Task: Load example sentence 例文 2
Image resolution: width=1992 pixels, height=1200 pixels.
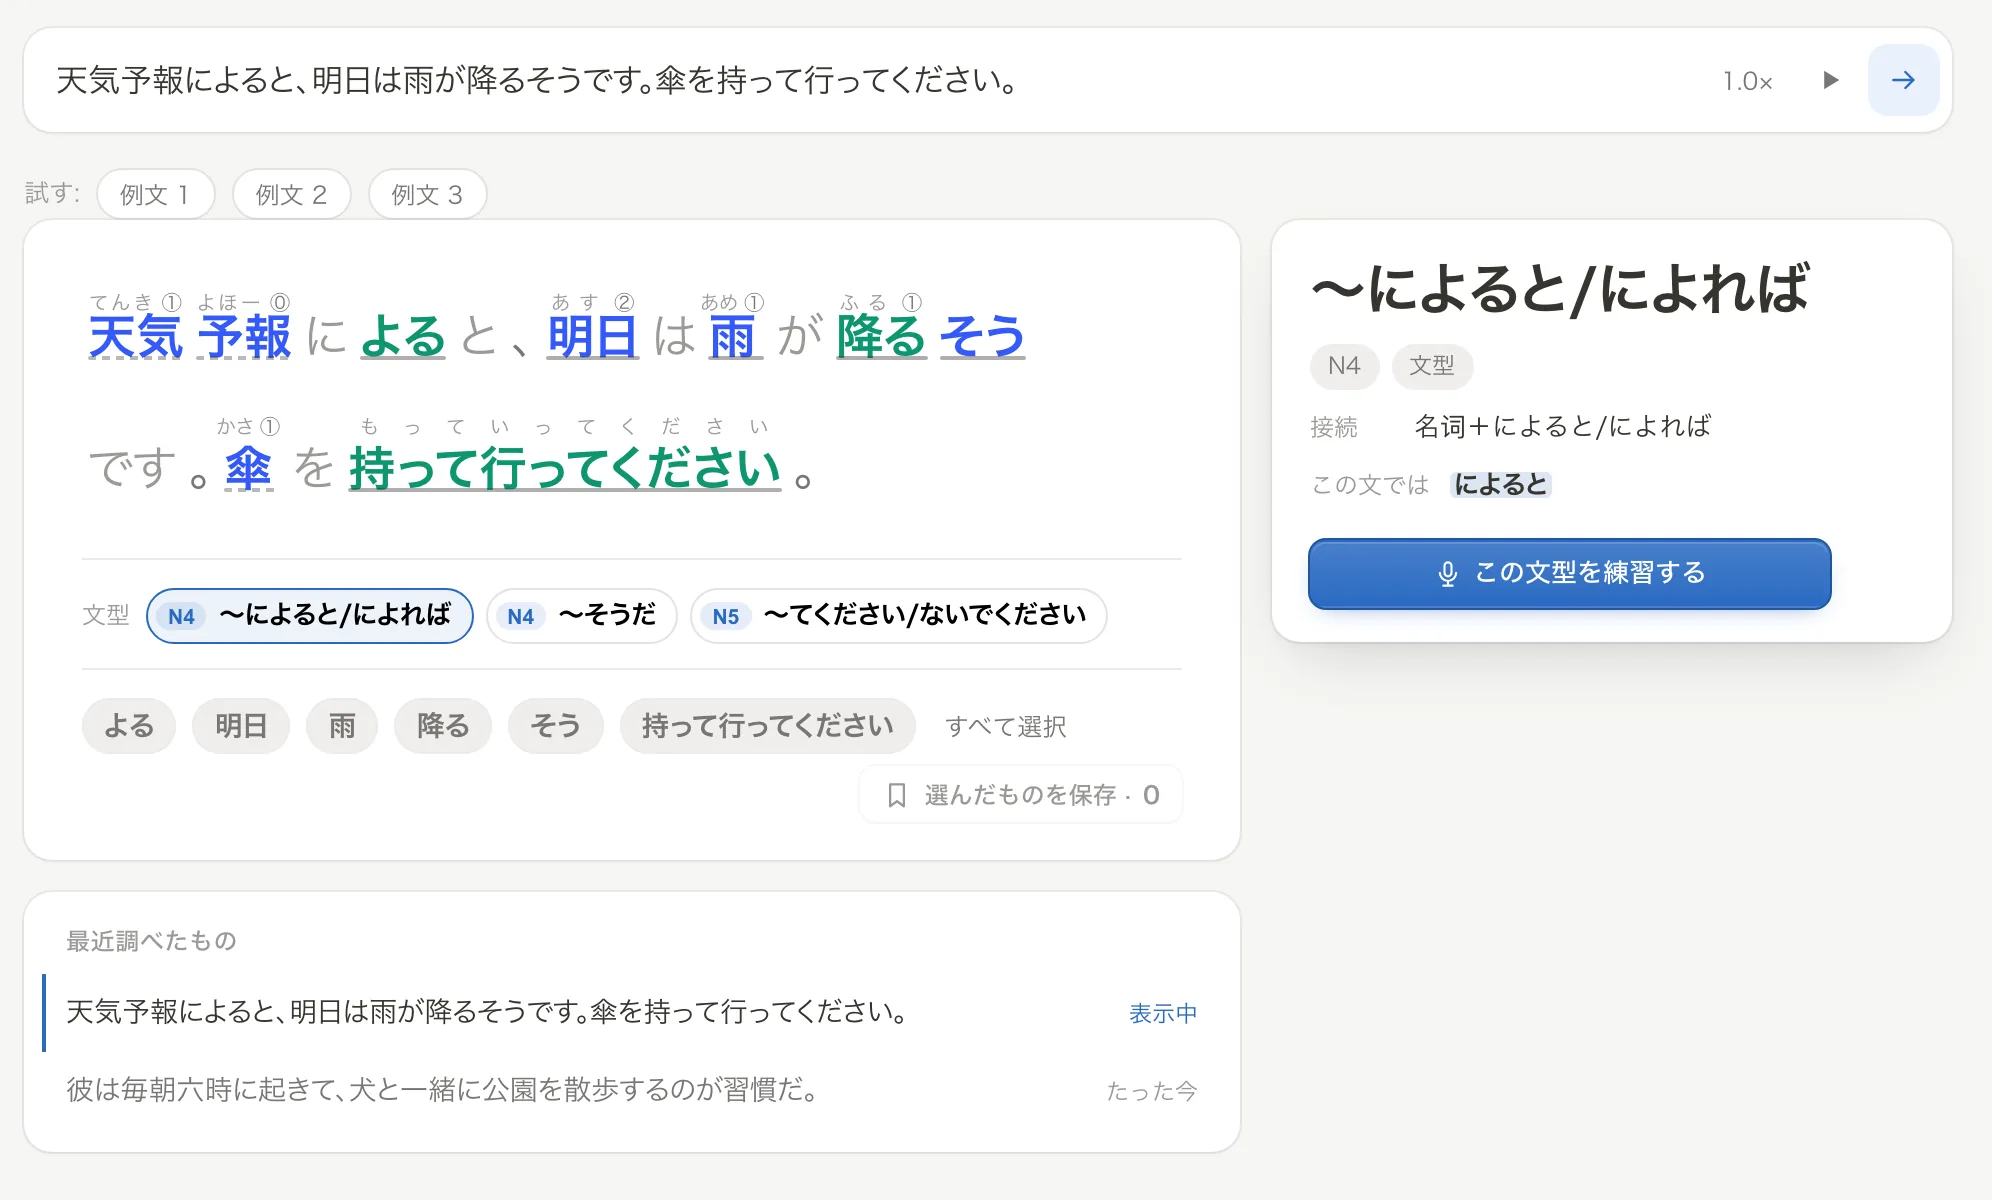Action: [x=291, y=194]
